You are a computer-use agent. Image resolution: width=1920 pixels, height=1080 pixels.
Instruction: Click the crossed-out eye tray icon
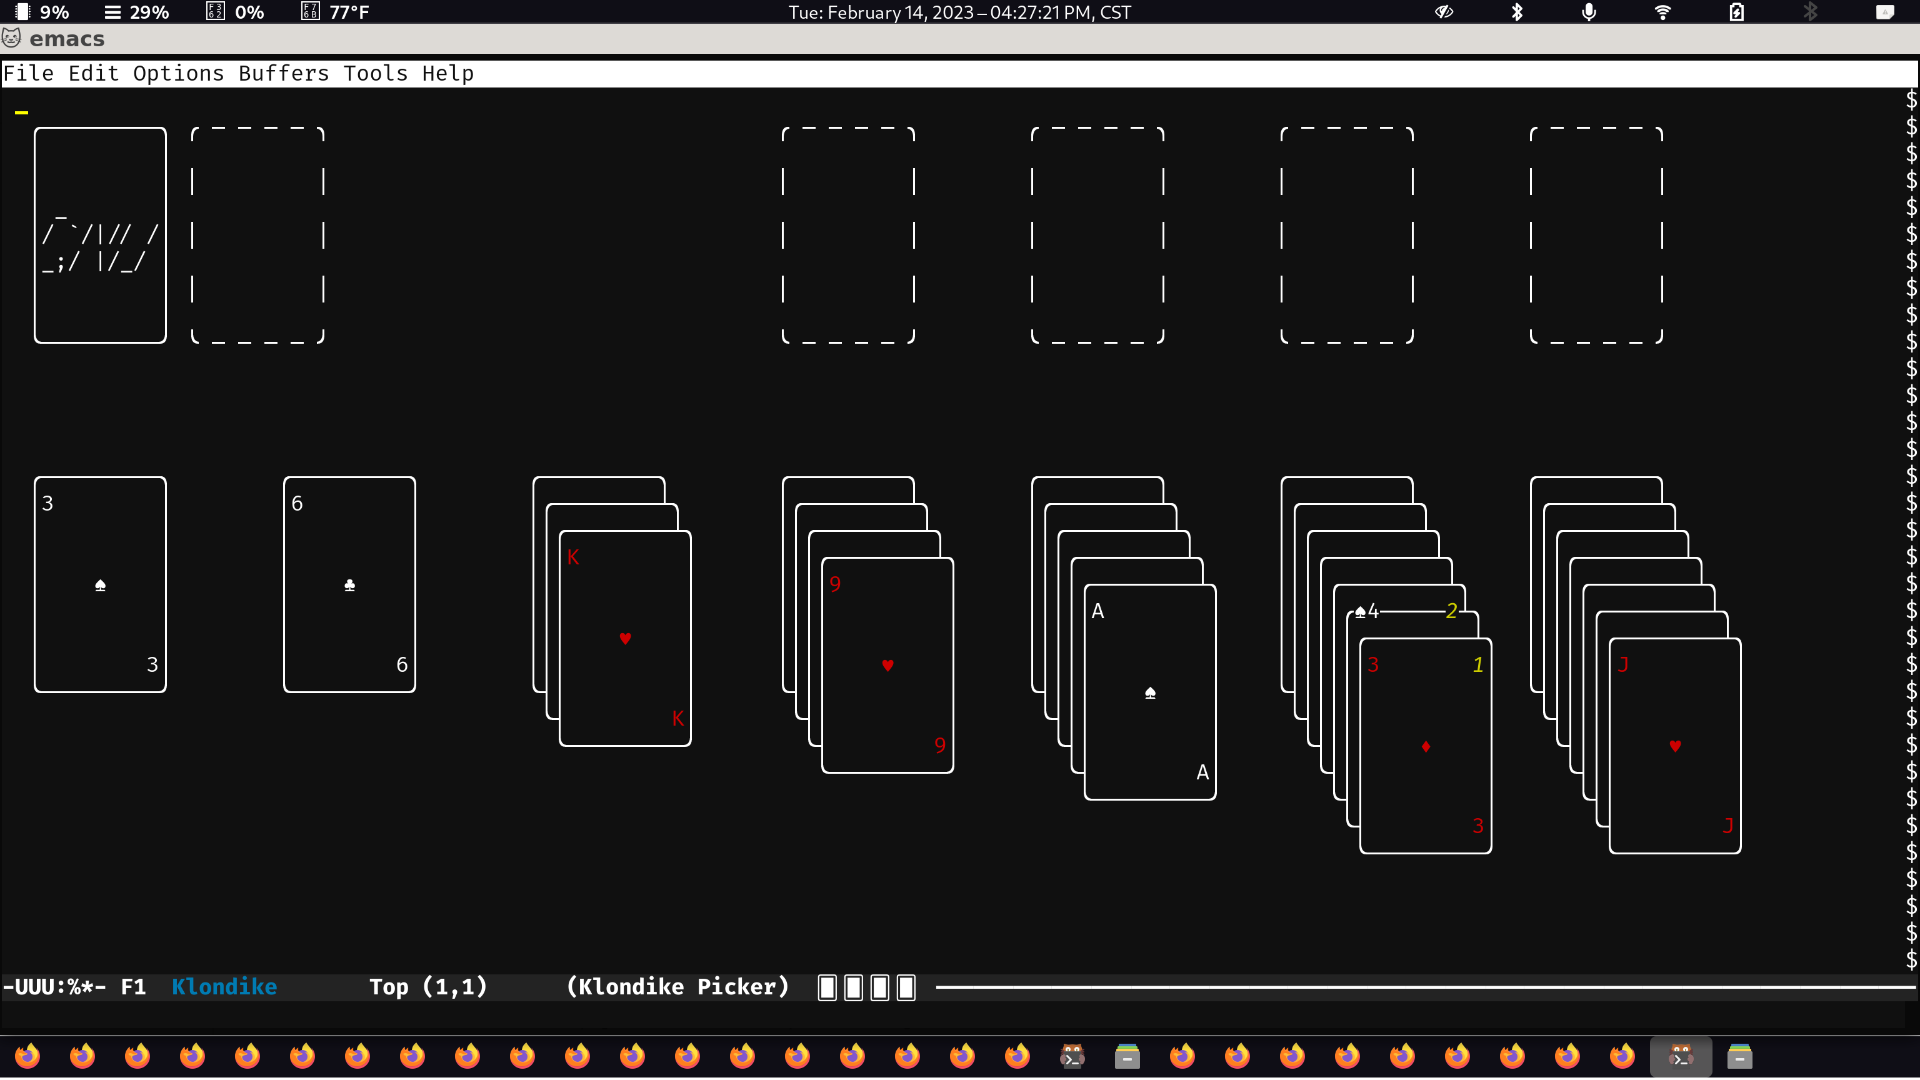(x=1444, y=12)
